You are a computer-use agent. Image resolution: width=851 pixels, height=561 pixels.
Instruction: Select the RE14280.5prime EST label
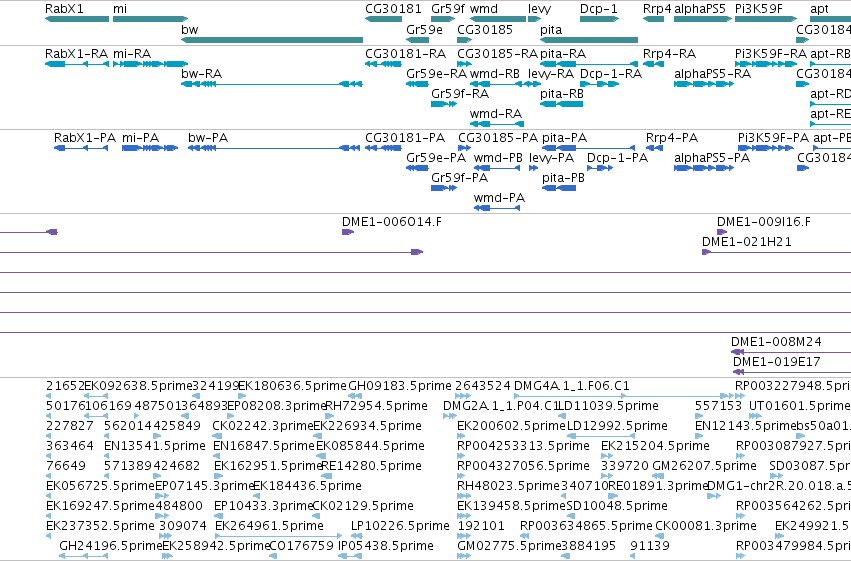coord(372,466)
